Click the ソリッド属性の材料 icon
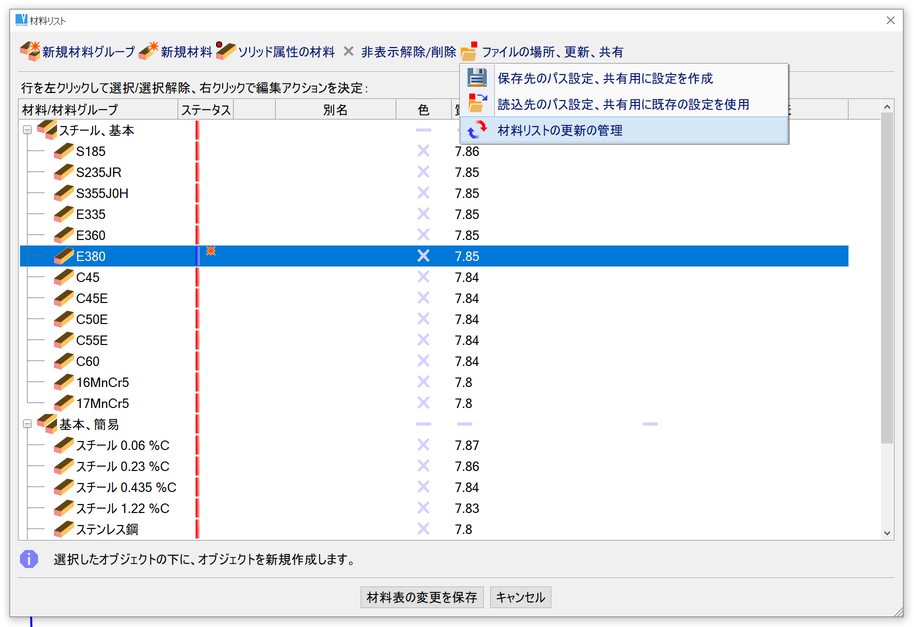Screen dimensions: 914x627 pyautogui.click(x=226, y=51)
